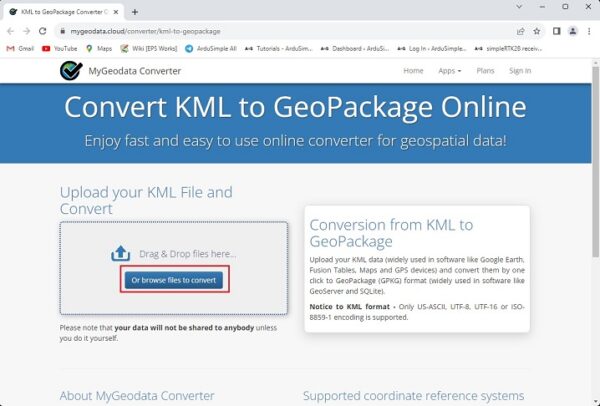The width and height of the screenshot is (600, 406).
Task: Open ArduSimple All Telegram bookmark
Action: pos(211,49)
